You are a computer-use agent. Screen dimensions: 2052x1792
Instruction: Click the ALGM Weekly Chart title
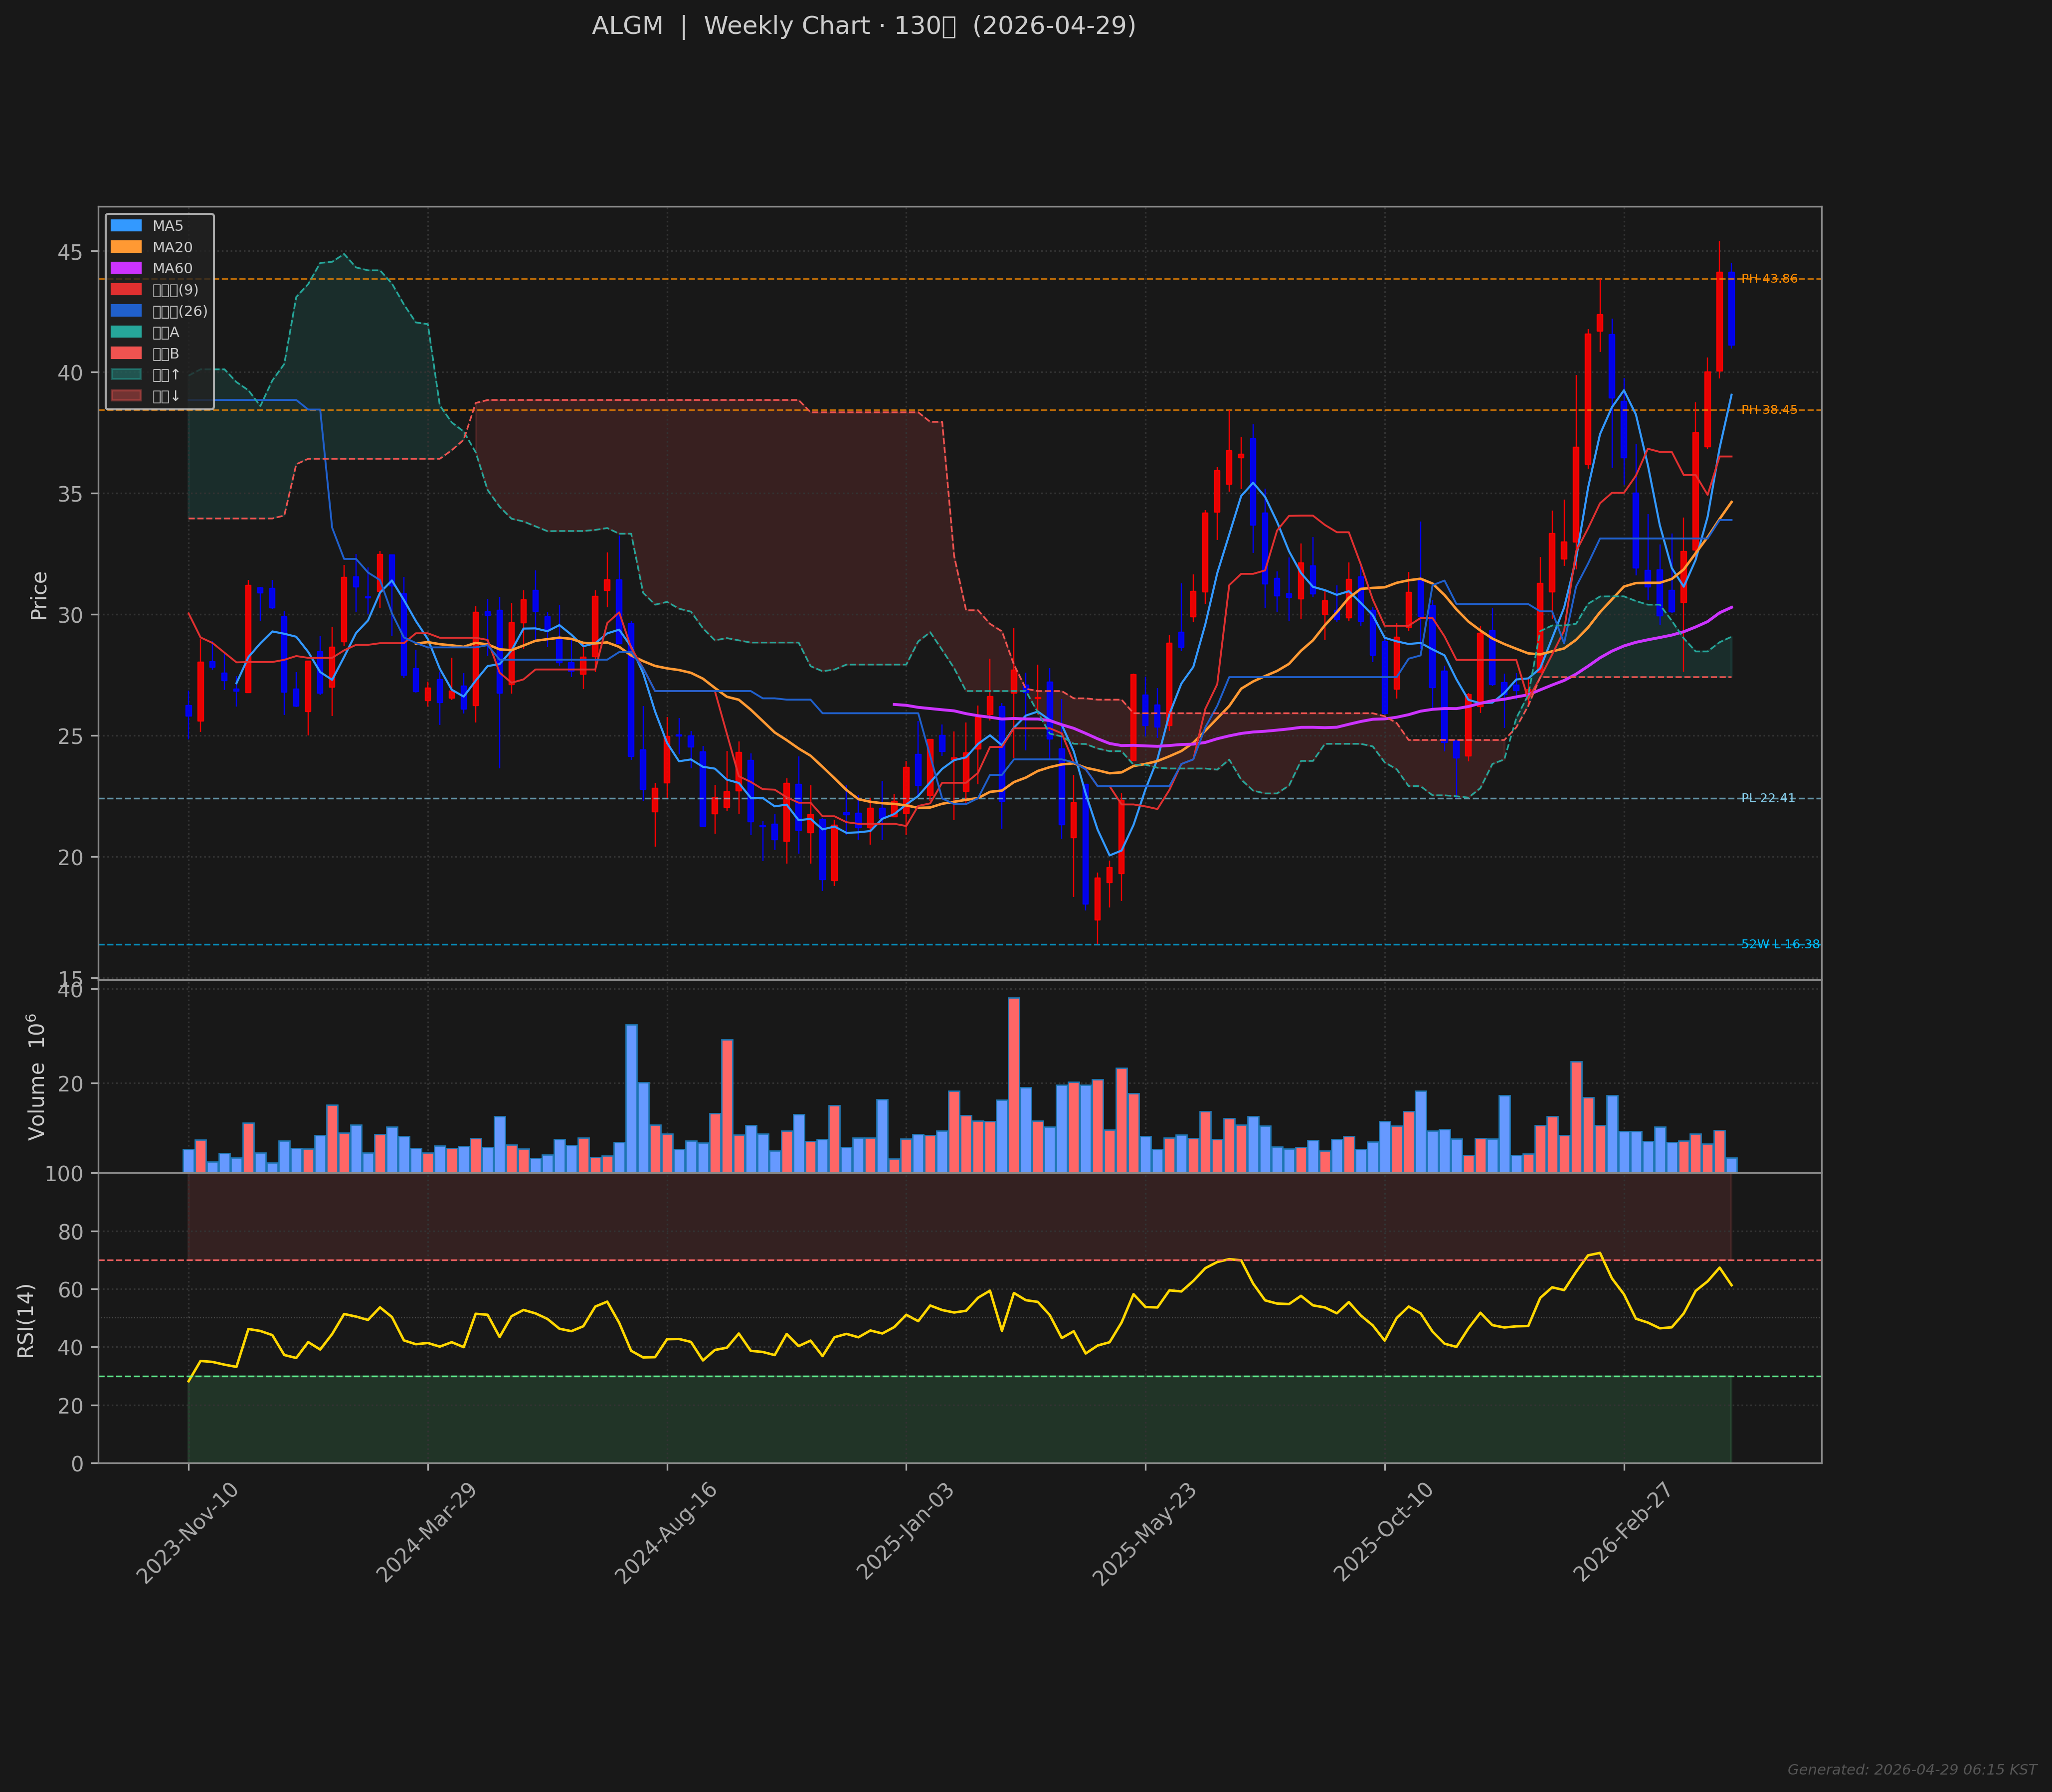863,26
